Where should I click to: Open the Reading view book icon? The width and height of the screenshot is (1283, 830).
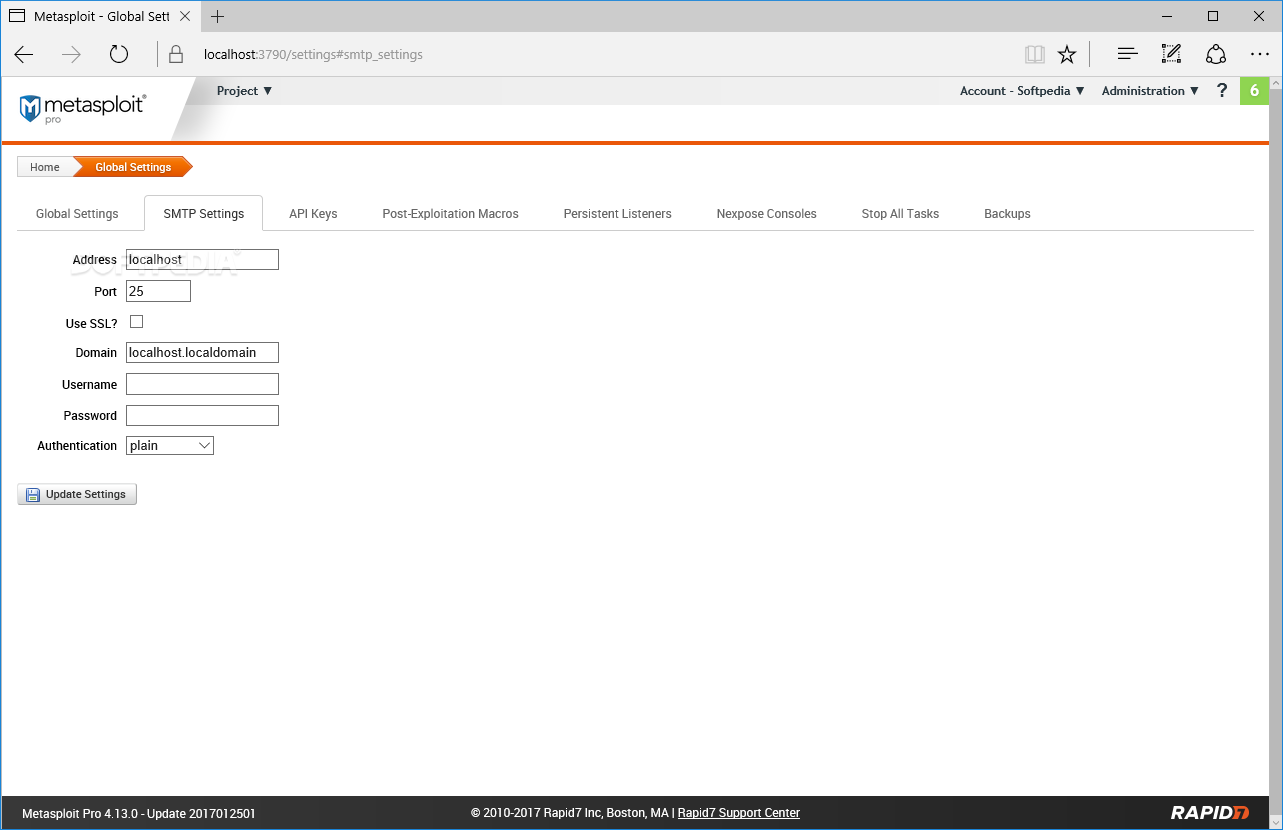pos(1035,54)
